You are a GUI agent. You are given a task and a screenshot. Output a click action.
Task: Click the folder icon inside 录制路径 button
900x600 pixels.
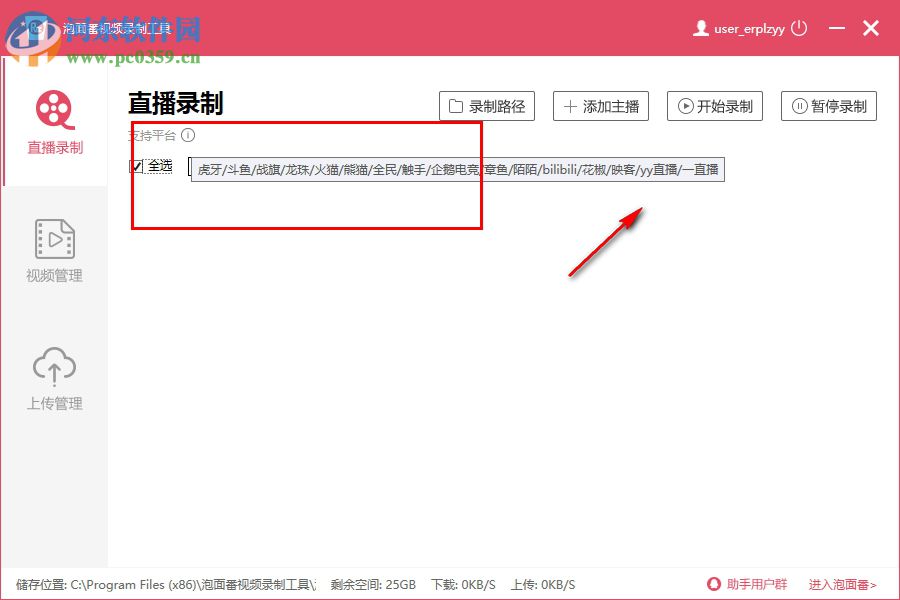tap(456, 106)
